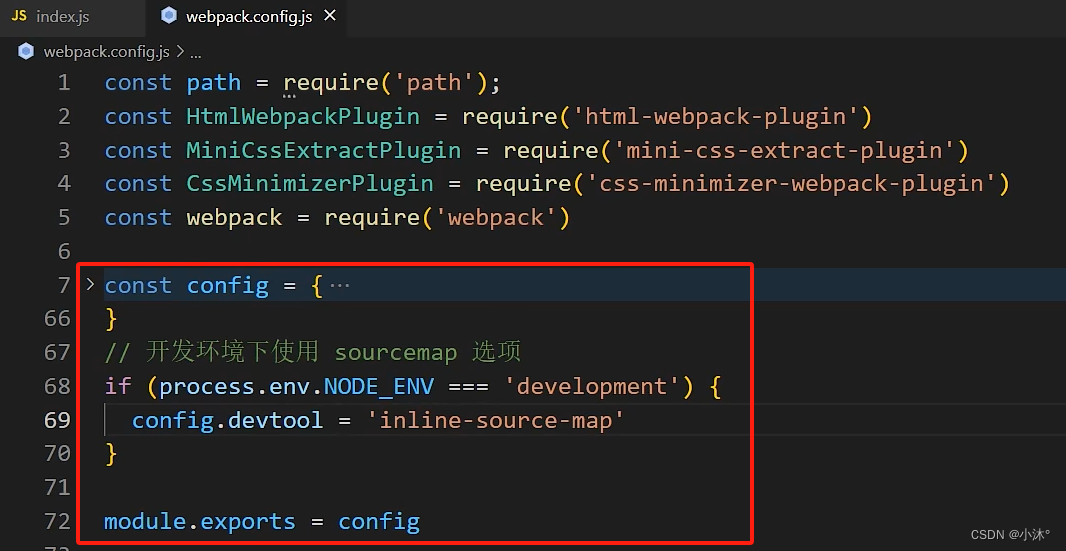Image resolution: width=1066 pixels, height=551 pixels.
Task: Click line number 5 in the gutter
Action: tap(64, 218)
